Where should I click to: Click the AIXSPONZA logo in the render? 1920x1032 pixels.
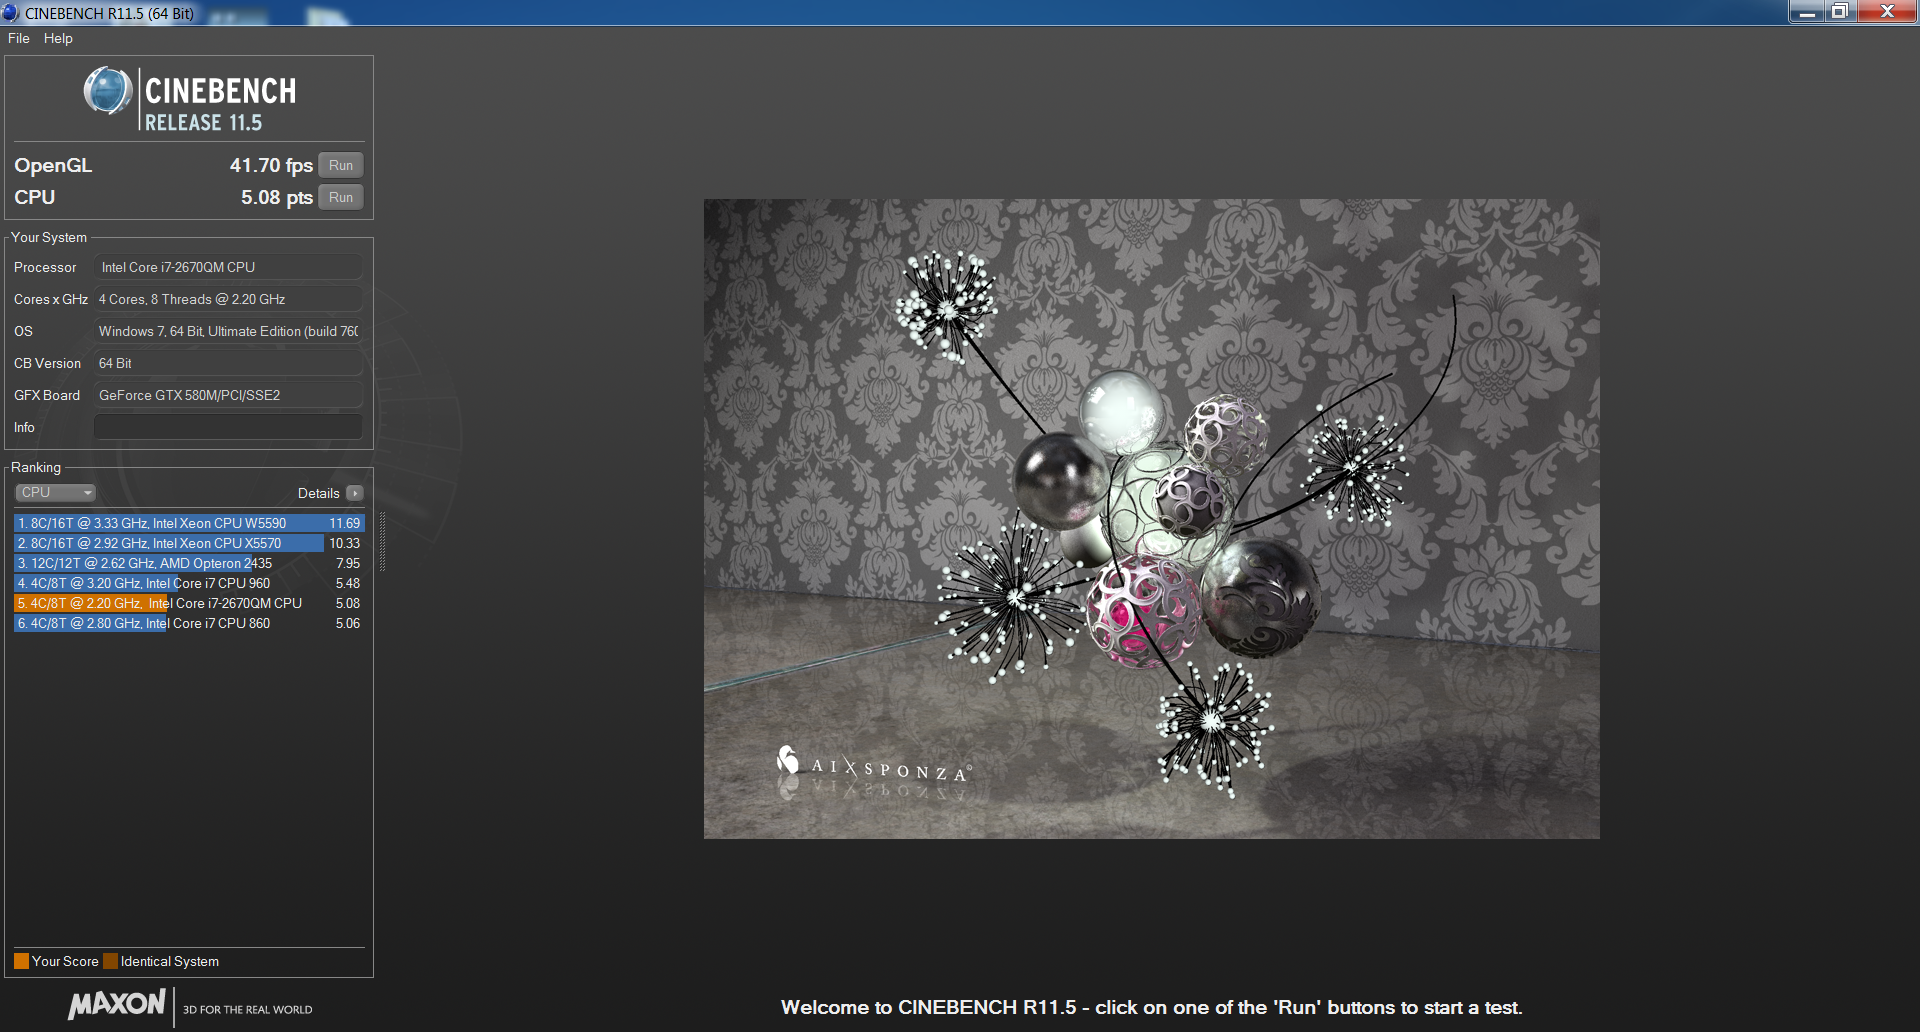(x=873, y=766)
